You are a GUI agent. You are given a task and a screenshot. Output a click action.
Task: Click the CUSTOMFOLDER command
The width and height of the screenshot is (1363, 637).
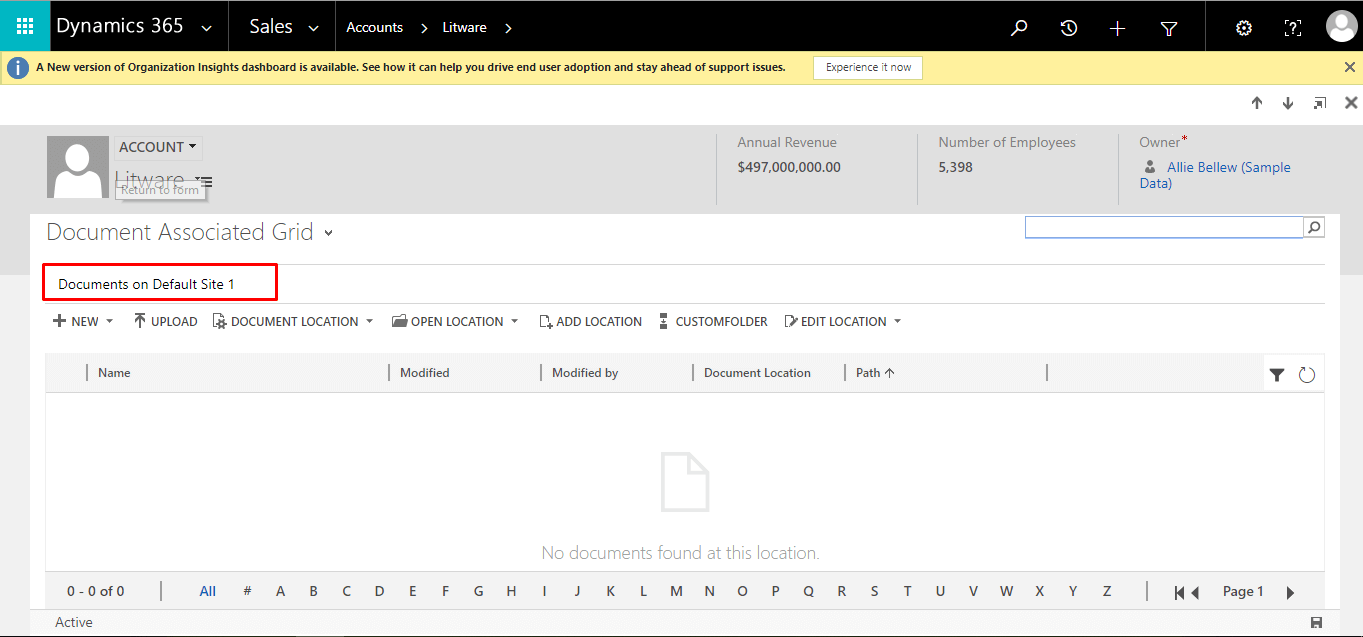click(713, 321)
